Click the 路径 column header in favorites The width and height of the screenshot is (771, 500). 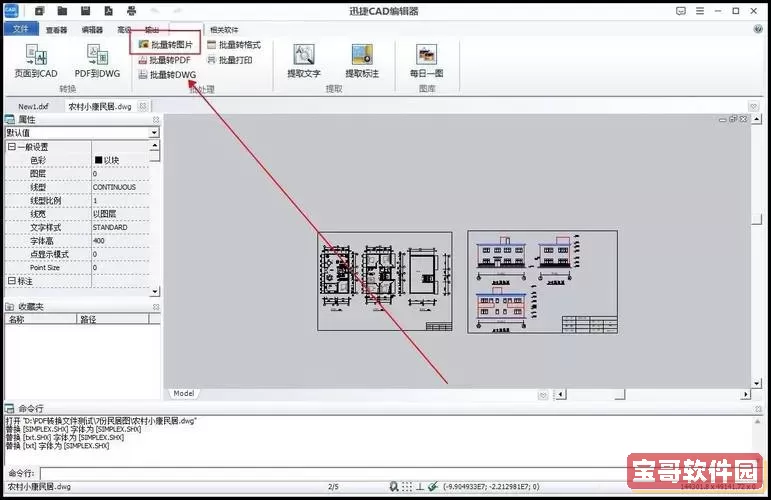pyautogui.click(x=113, y=320)
